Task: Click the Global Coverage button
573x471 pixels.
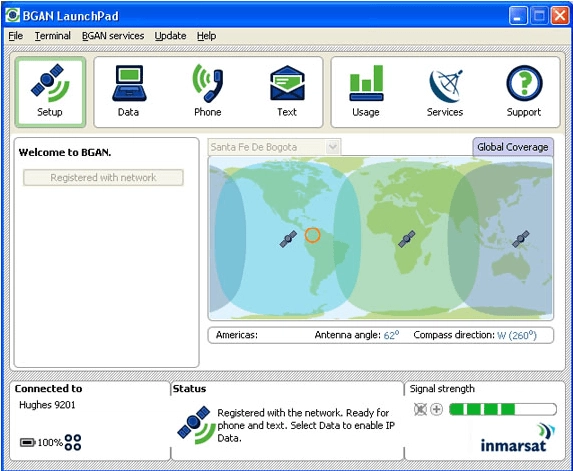Action: [513, 147]
